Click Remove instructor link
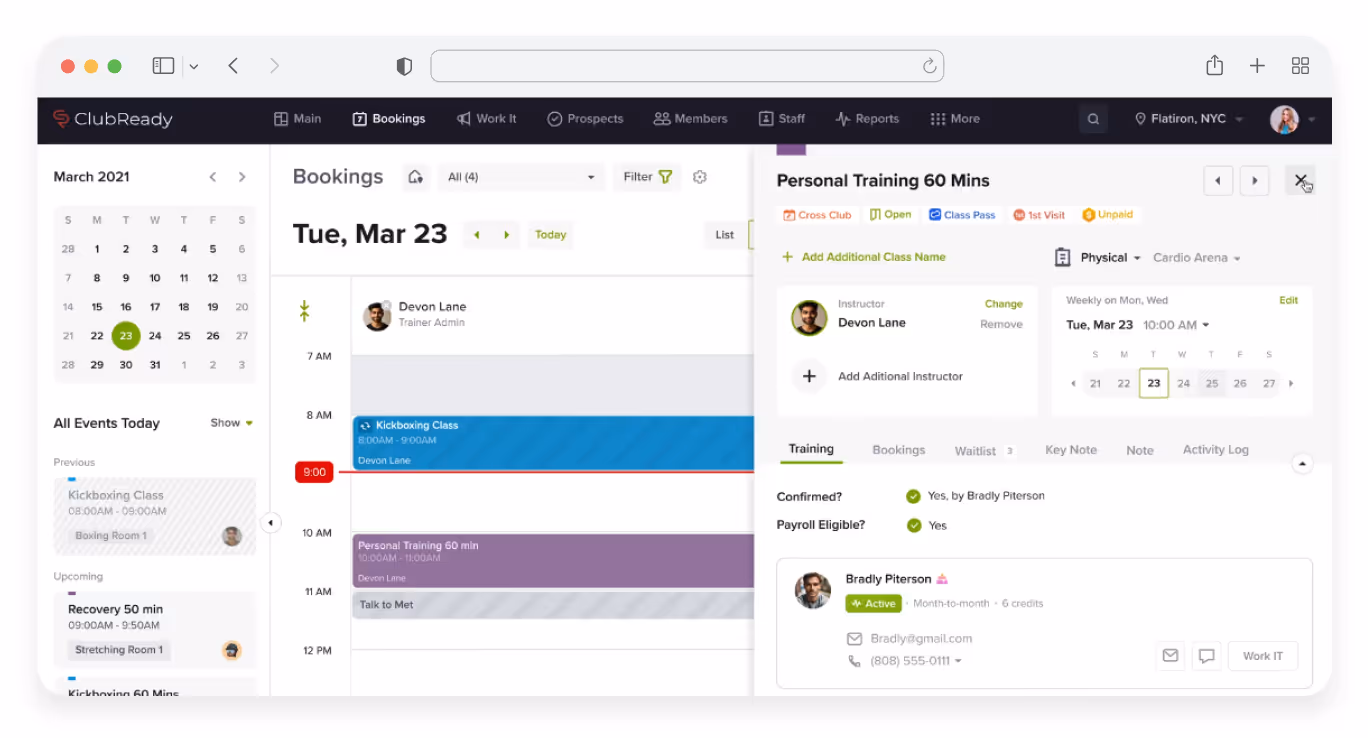The height and width of the screenshot is (738, 1368). [x=1001, y=324]
